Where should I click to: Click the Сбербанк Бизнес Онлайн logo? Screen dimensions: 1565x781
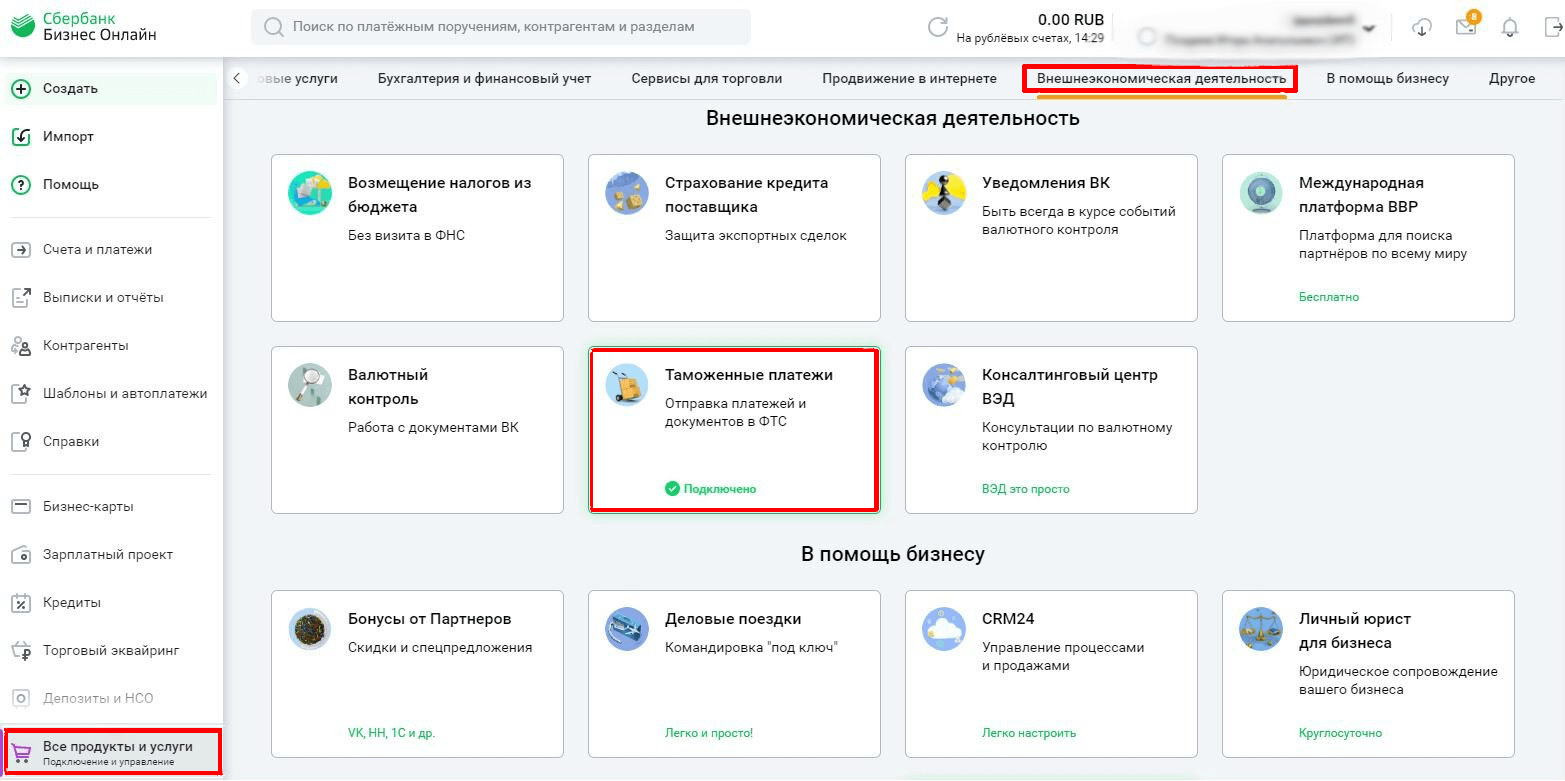(84, 27)
